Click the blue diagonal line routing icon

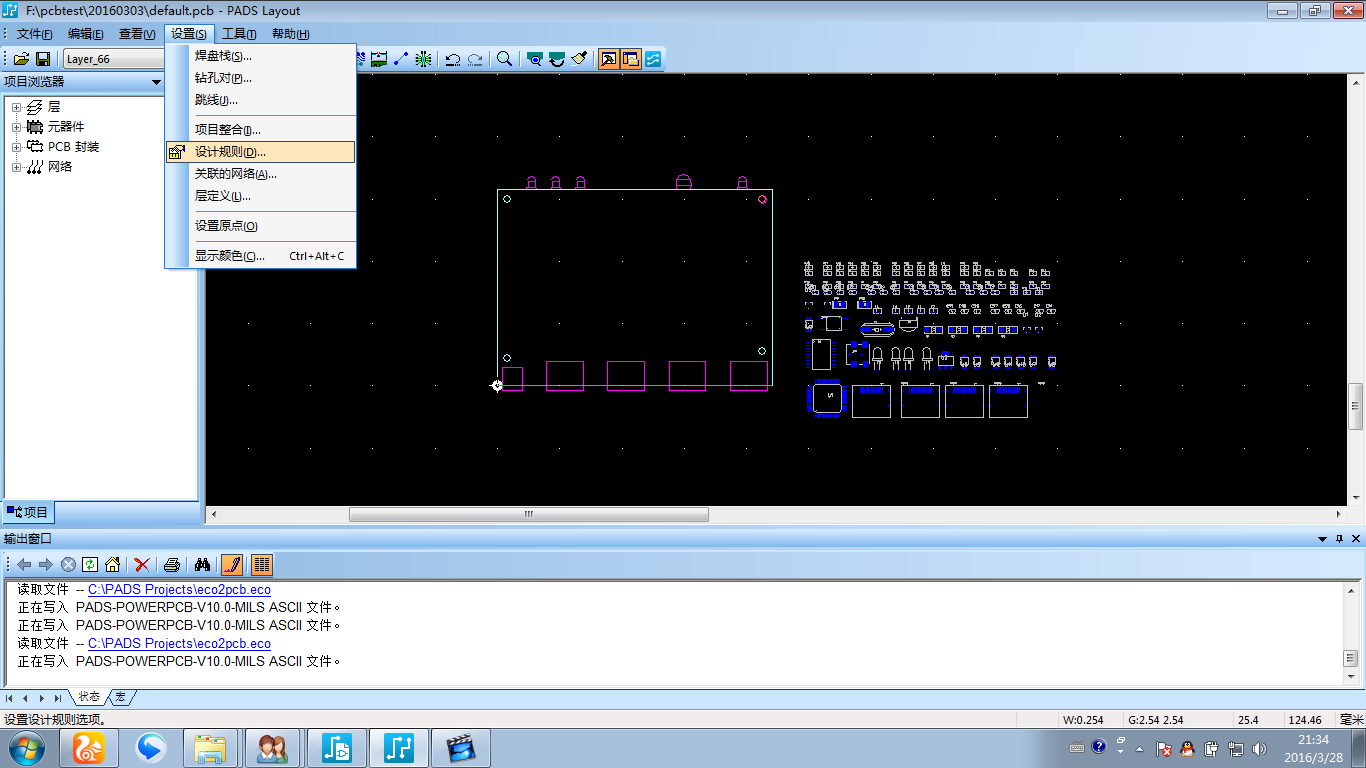click(x=401, y=59)
